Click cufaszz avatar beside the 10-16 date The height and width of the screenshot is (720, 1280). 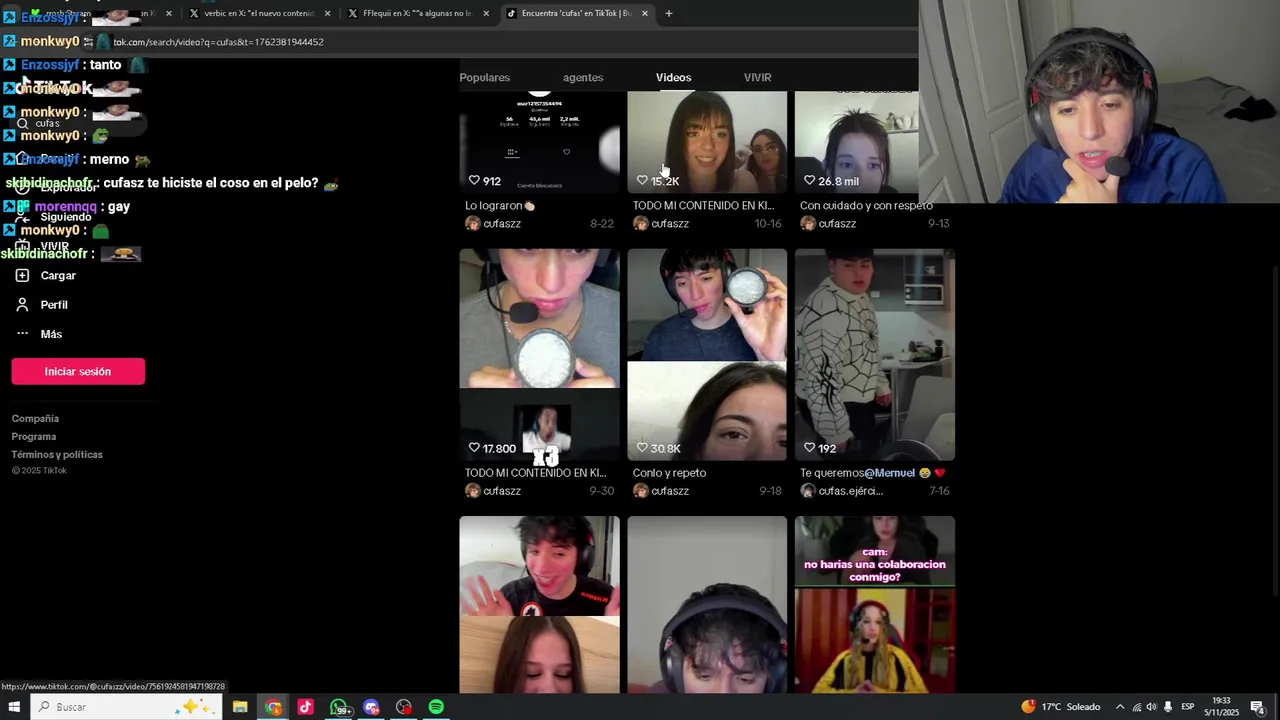tap(640, 223)
